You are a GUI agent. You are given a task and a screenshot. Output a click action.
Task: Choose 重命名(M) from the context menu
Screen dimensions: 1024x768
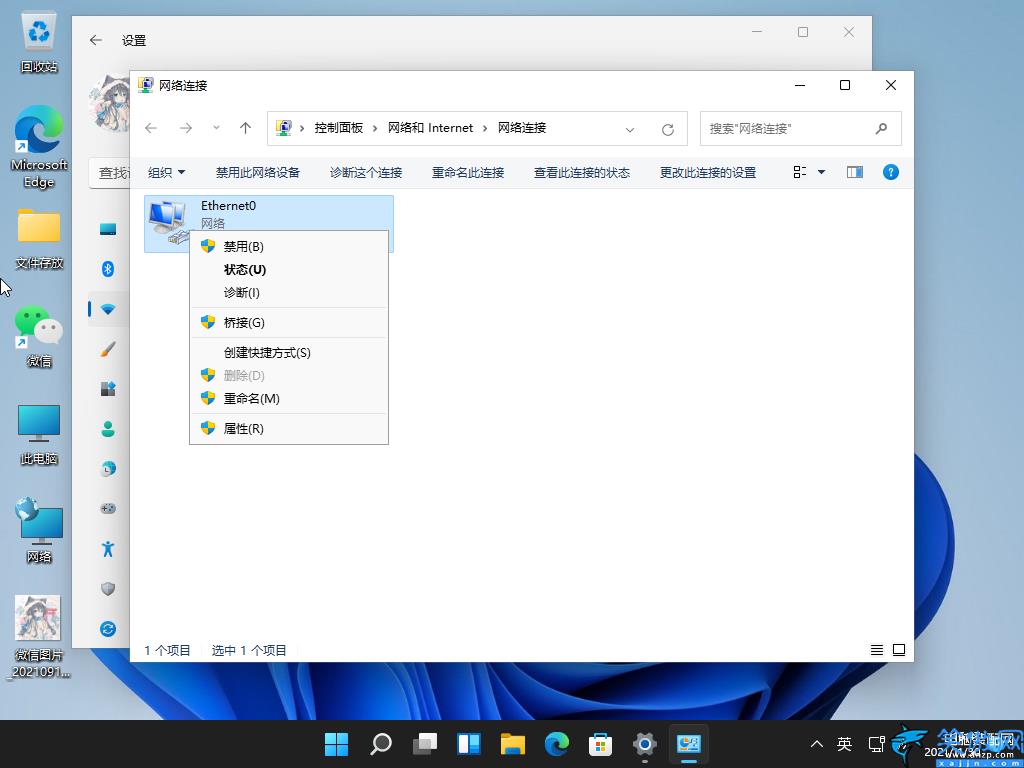pos(289,398)
